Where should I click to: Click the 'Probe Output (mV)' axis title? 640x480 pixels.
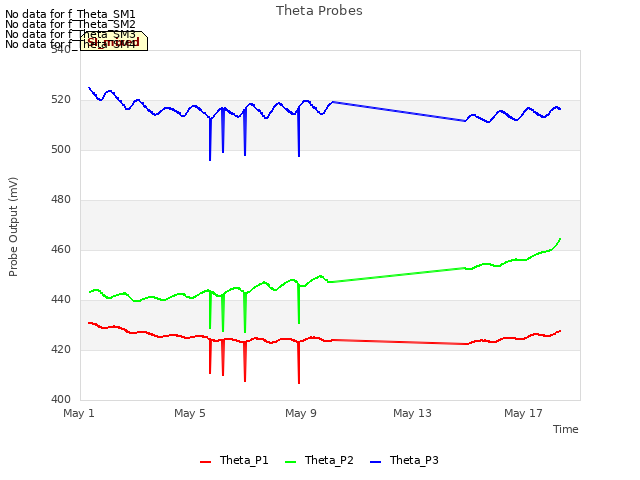click(13, 227)
